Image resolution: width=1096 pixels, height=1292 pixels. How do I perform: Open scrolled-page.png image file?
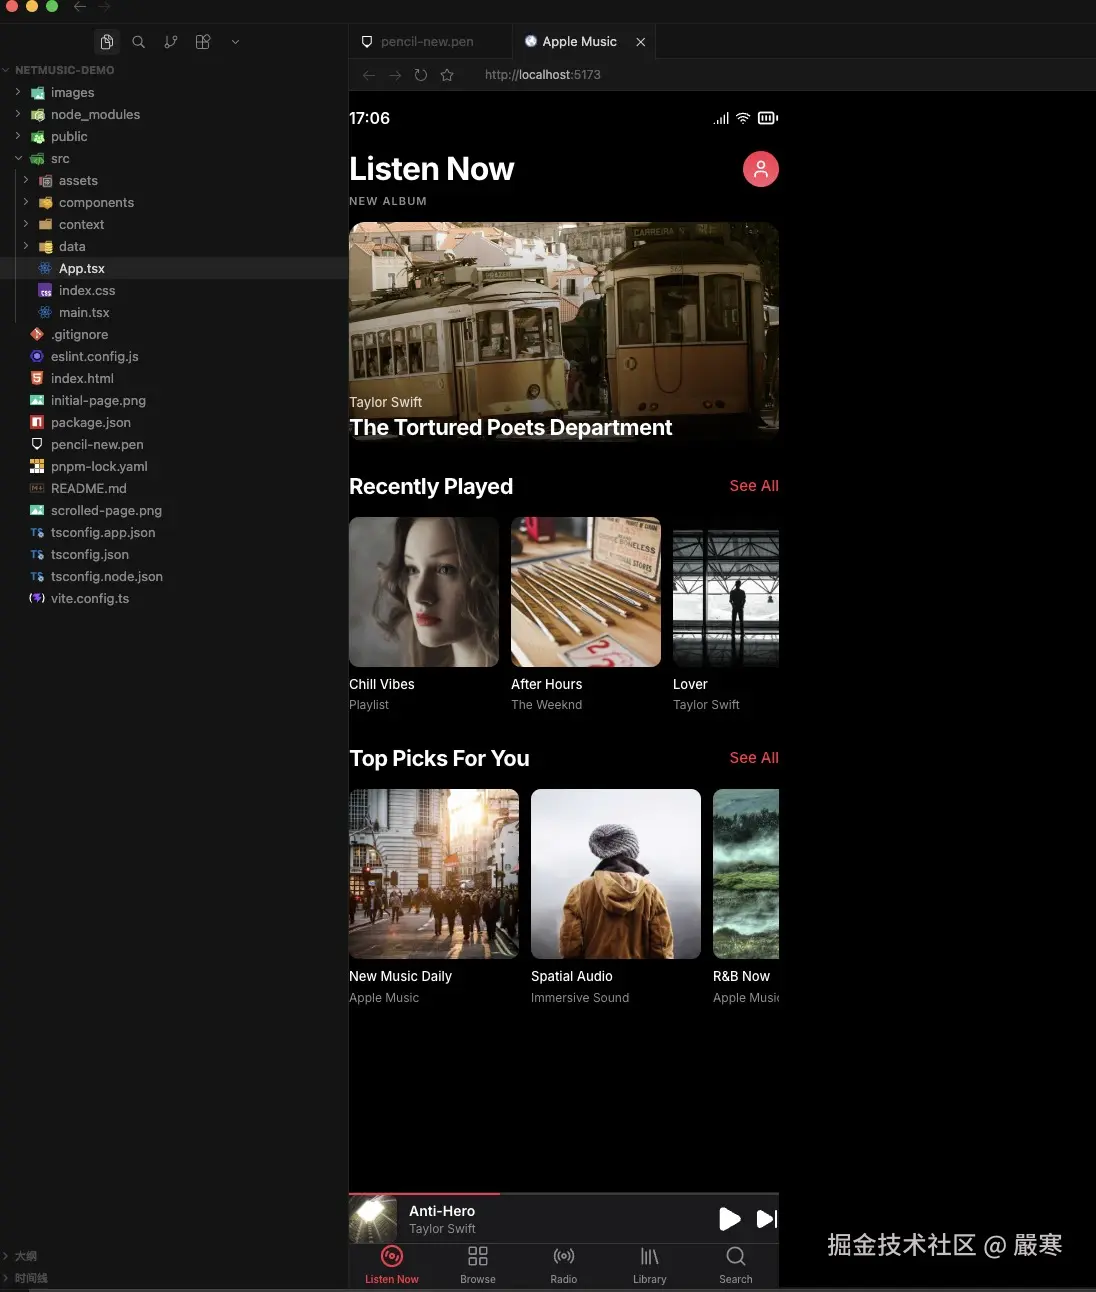(x=174, y=511)
